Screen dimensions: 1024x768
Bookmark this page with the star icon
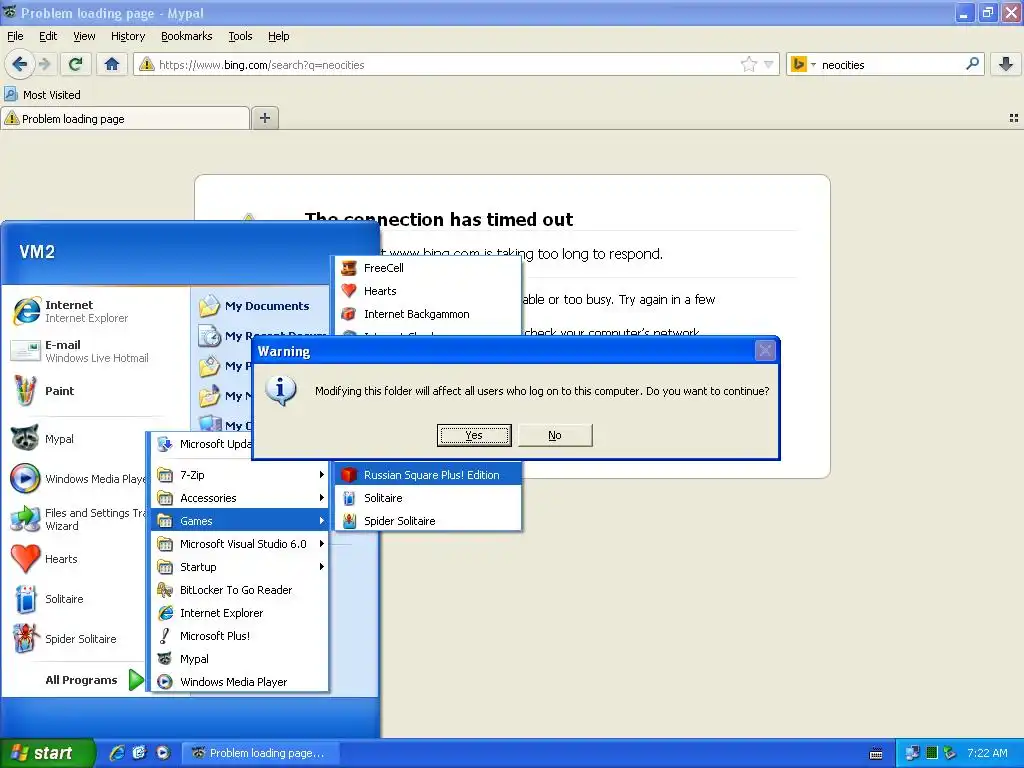coord(748,64)
